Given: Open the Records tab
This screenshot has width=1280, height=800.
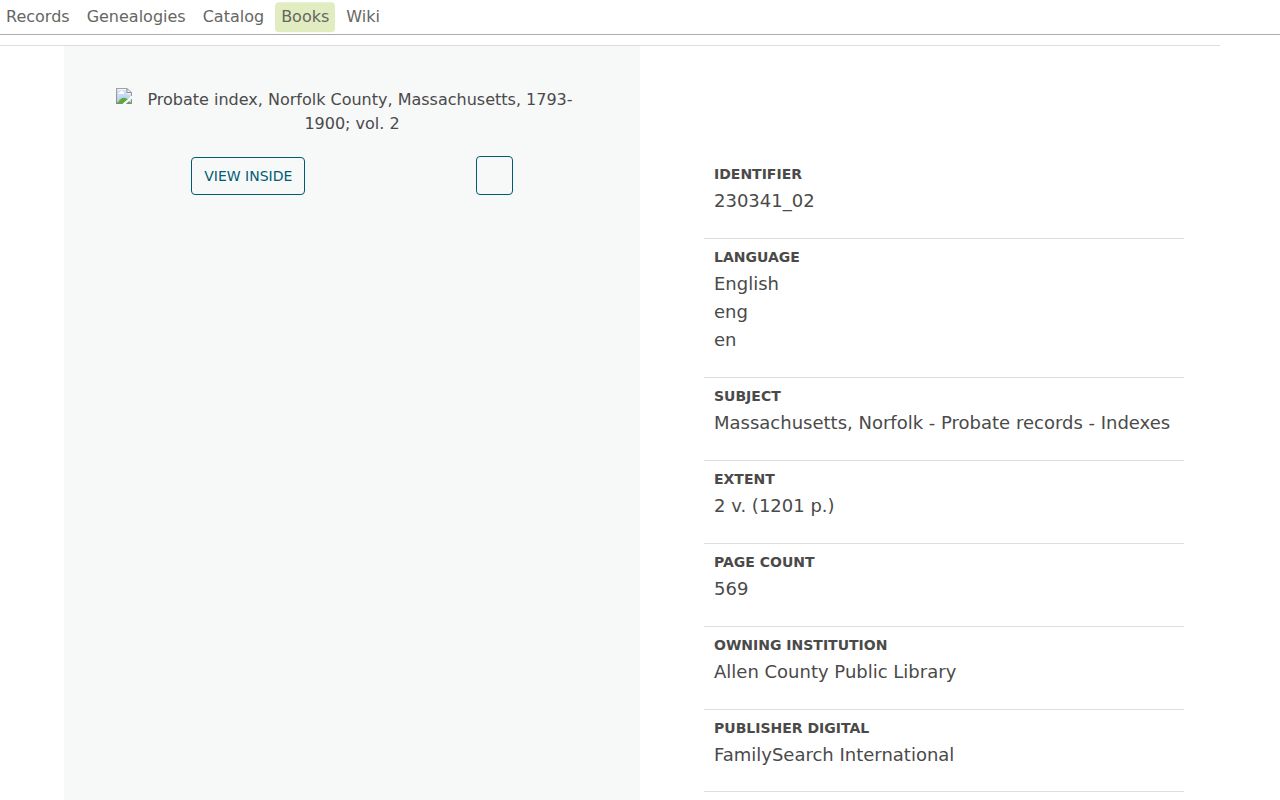Looking at the screenshot, I should (x=38, y=16).
